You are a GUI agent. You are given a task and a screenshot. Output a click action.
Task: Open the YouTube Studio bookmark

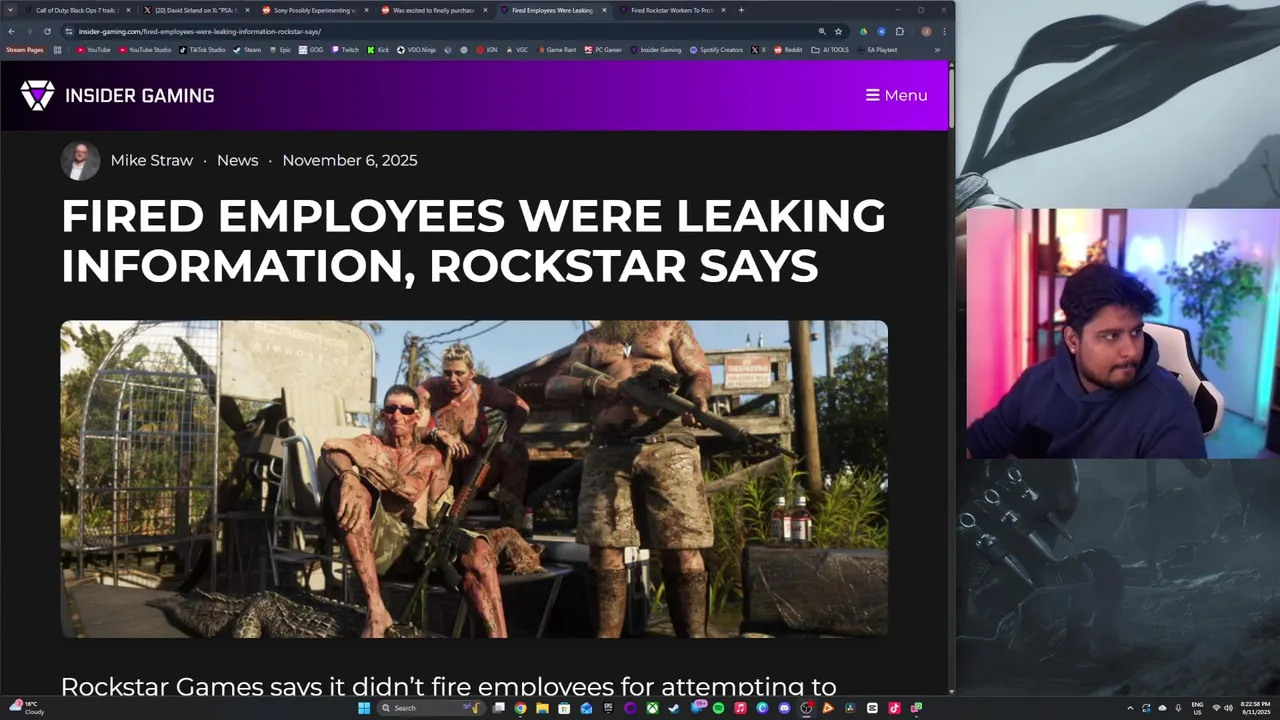pyautogui.click(x=145, y=49)
